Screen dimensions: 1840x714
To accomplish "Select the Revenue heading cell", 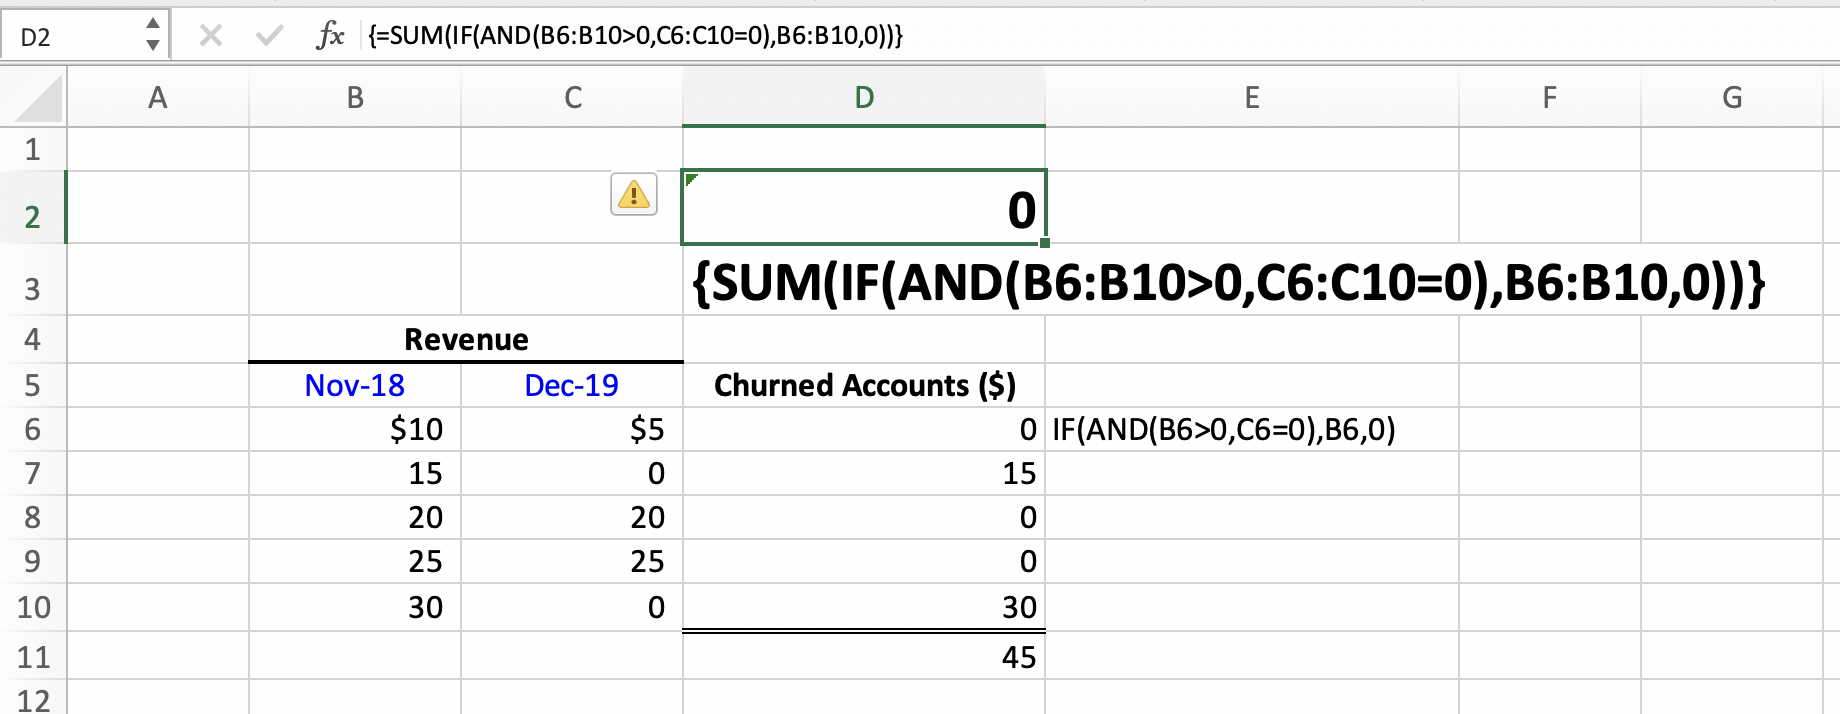I will point(465,340).
